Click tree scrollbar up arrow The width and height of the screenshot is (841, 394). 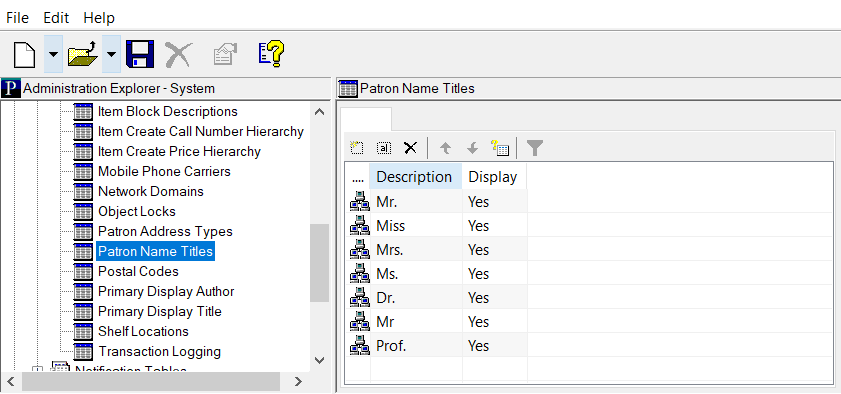pos(319,112)
